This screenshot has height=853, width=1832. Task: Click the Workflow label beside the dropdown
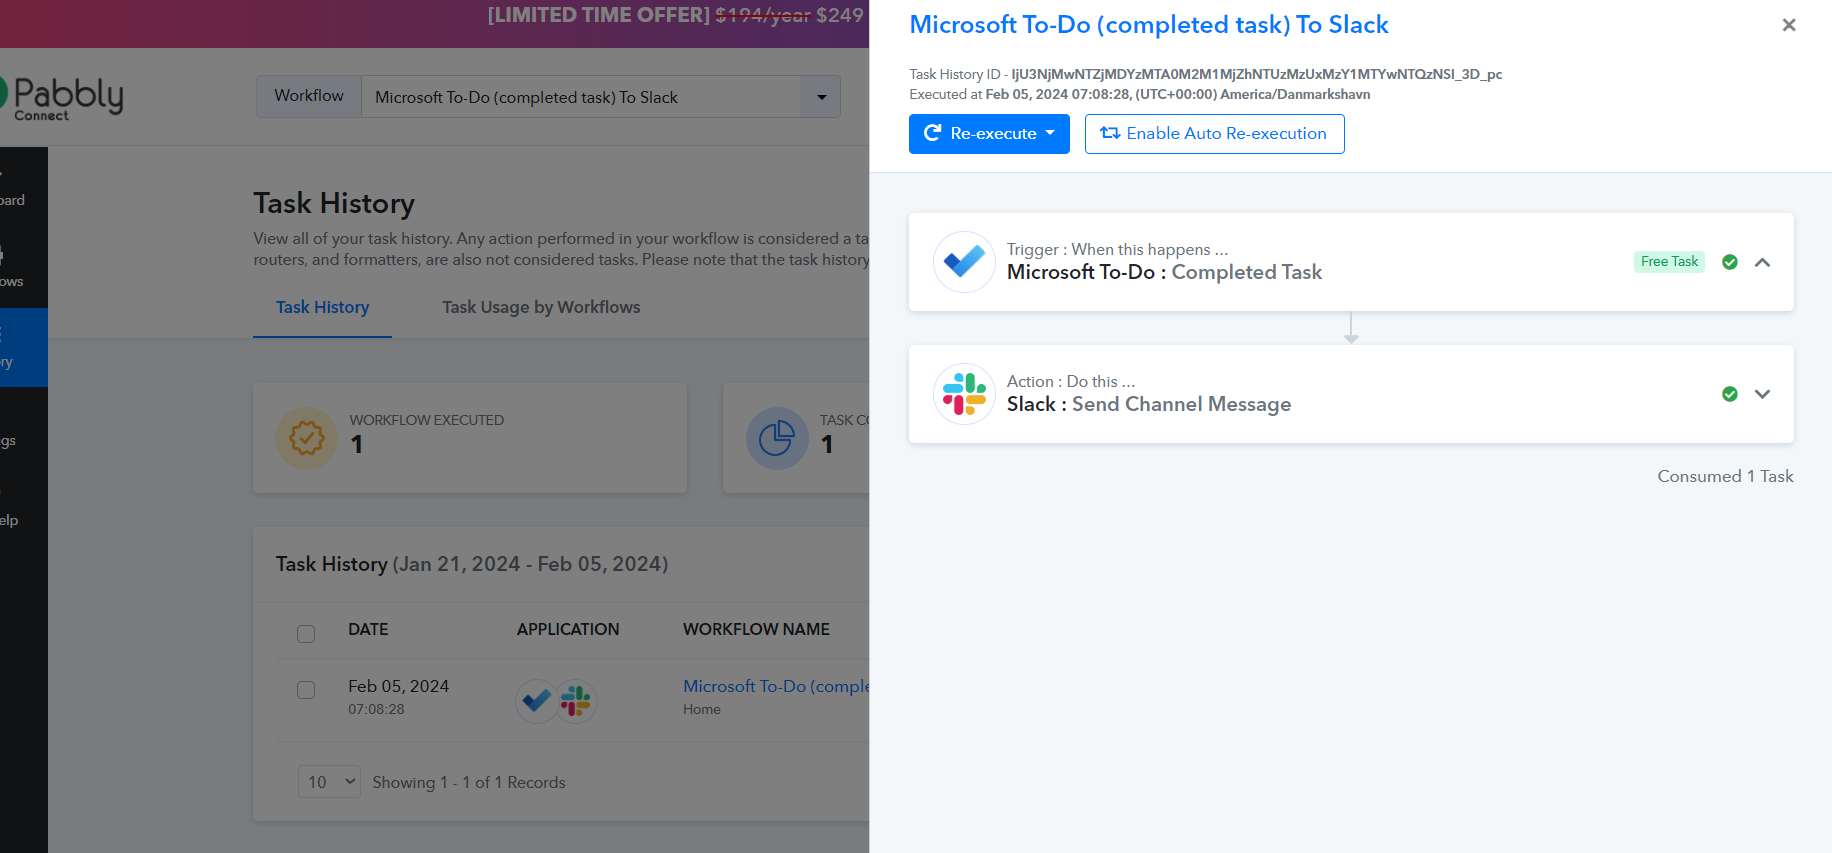point(309,96)
